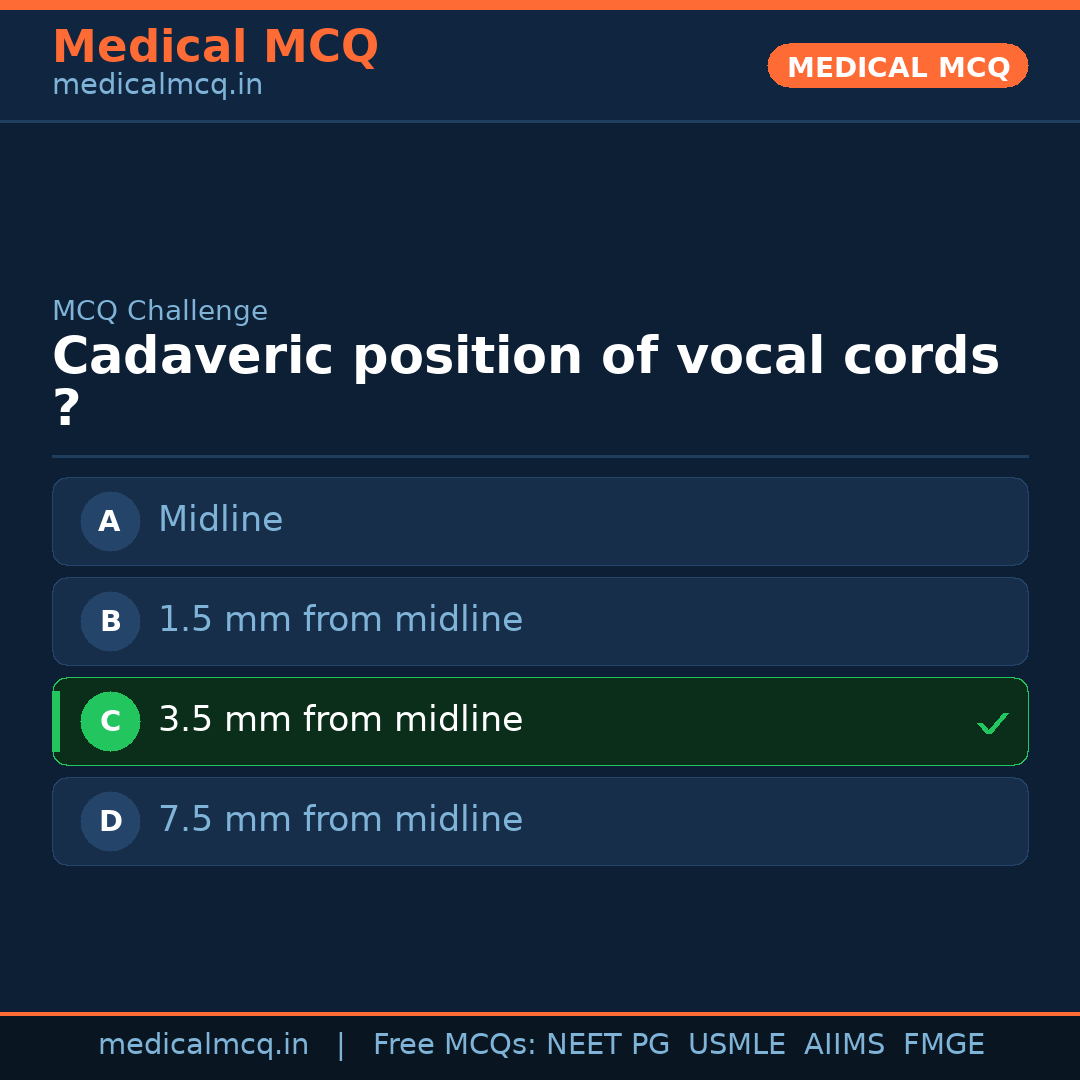Switch to the USMLE section

737,1044
